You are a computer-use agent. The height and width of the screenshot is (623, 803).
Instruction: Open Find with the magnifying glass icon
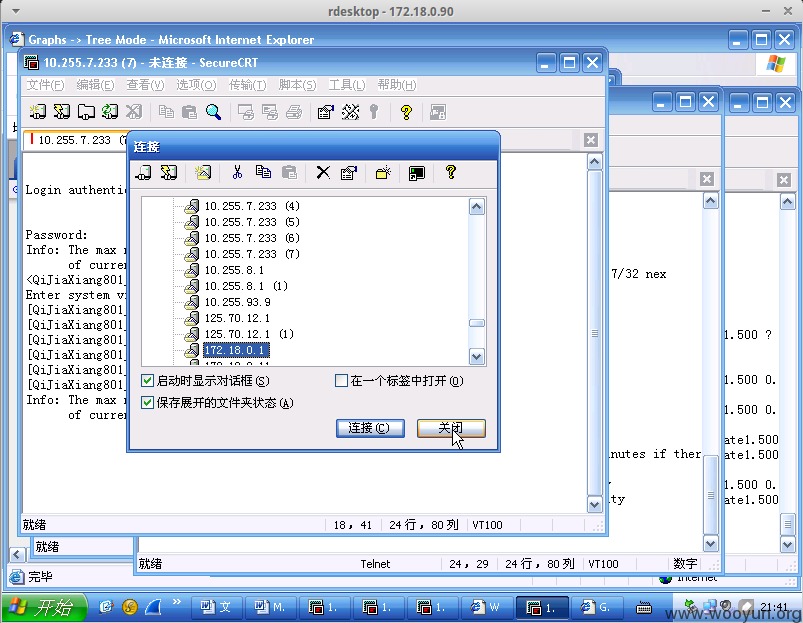[x=213, y=112]
